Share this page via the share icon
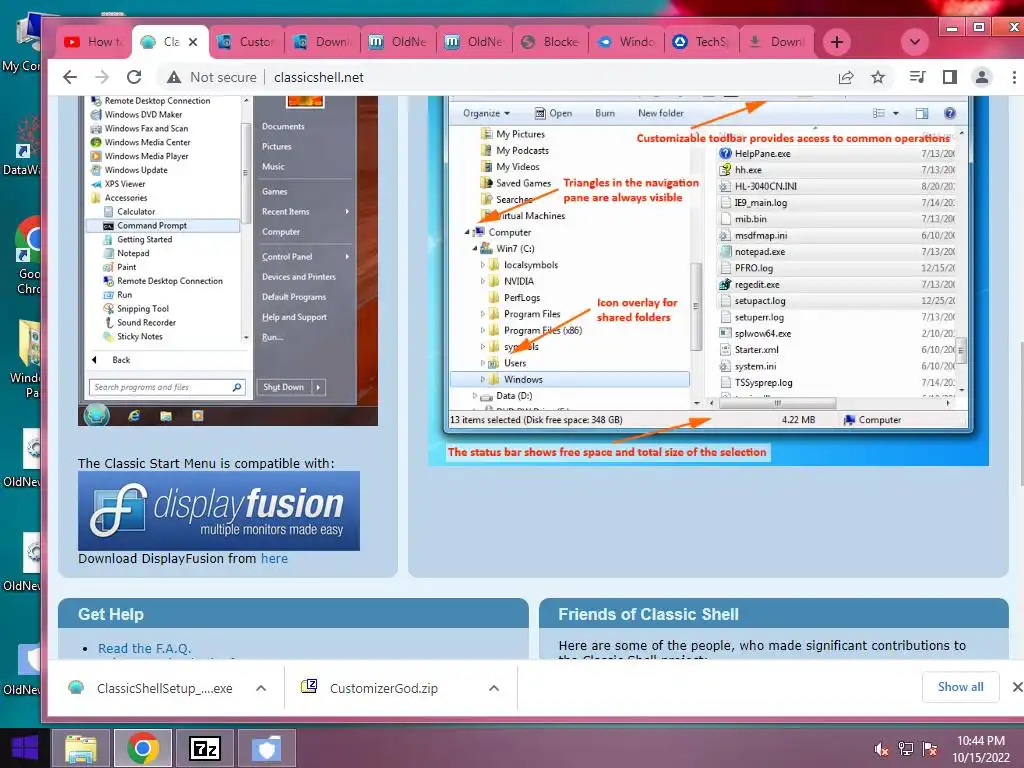Viewport: 1024px width, 768px height. tap(846, 77)
